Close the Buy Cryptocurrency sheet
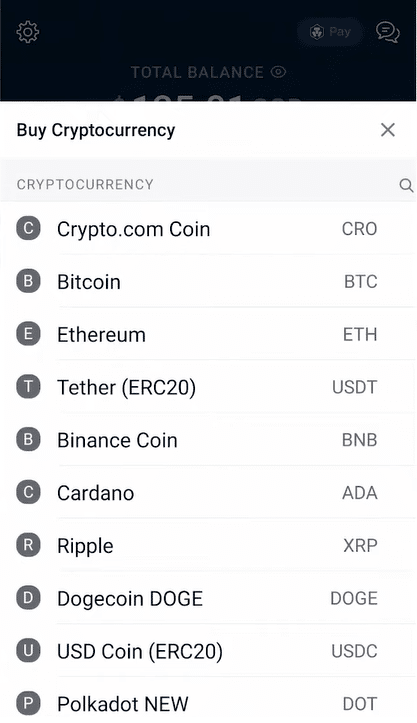 pyautogui.click(x=388, y=130)
